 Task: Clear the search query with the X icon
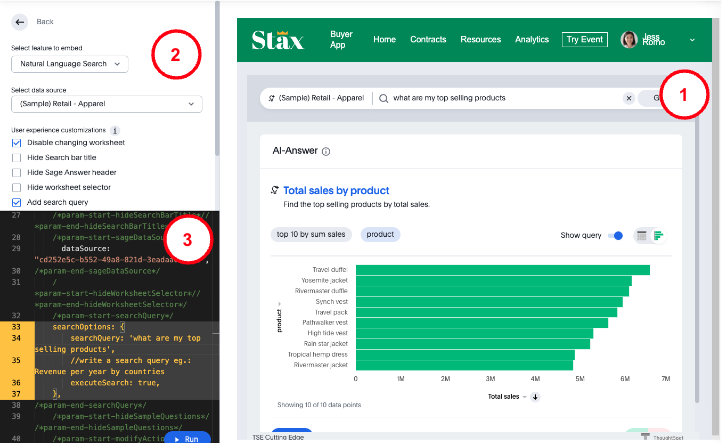click(629, 98)
